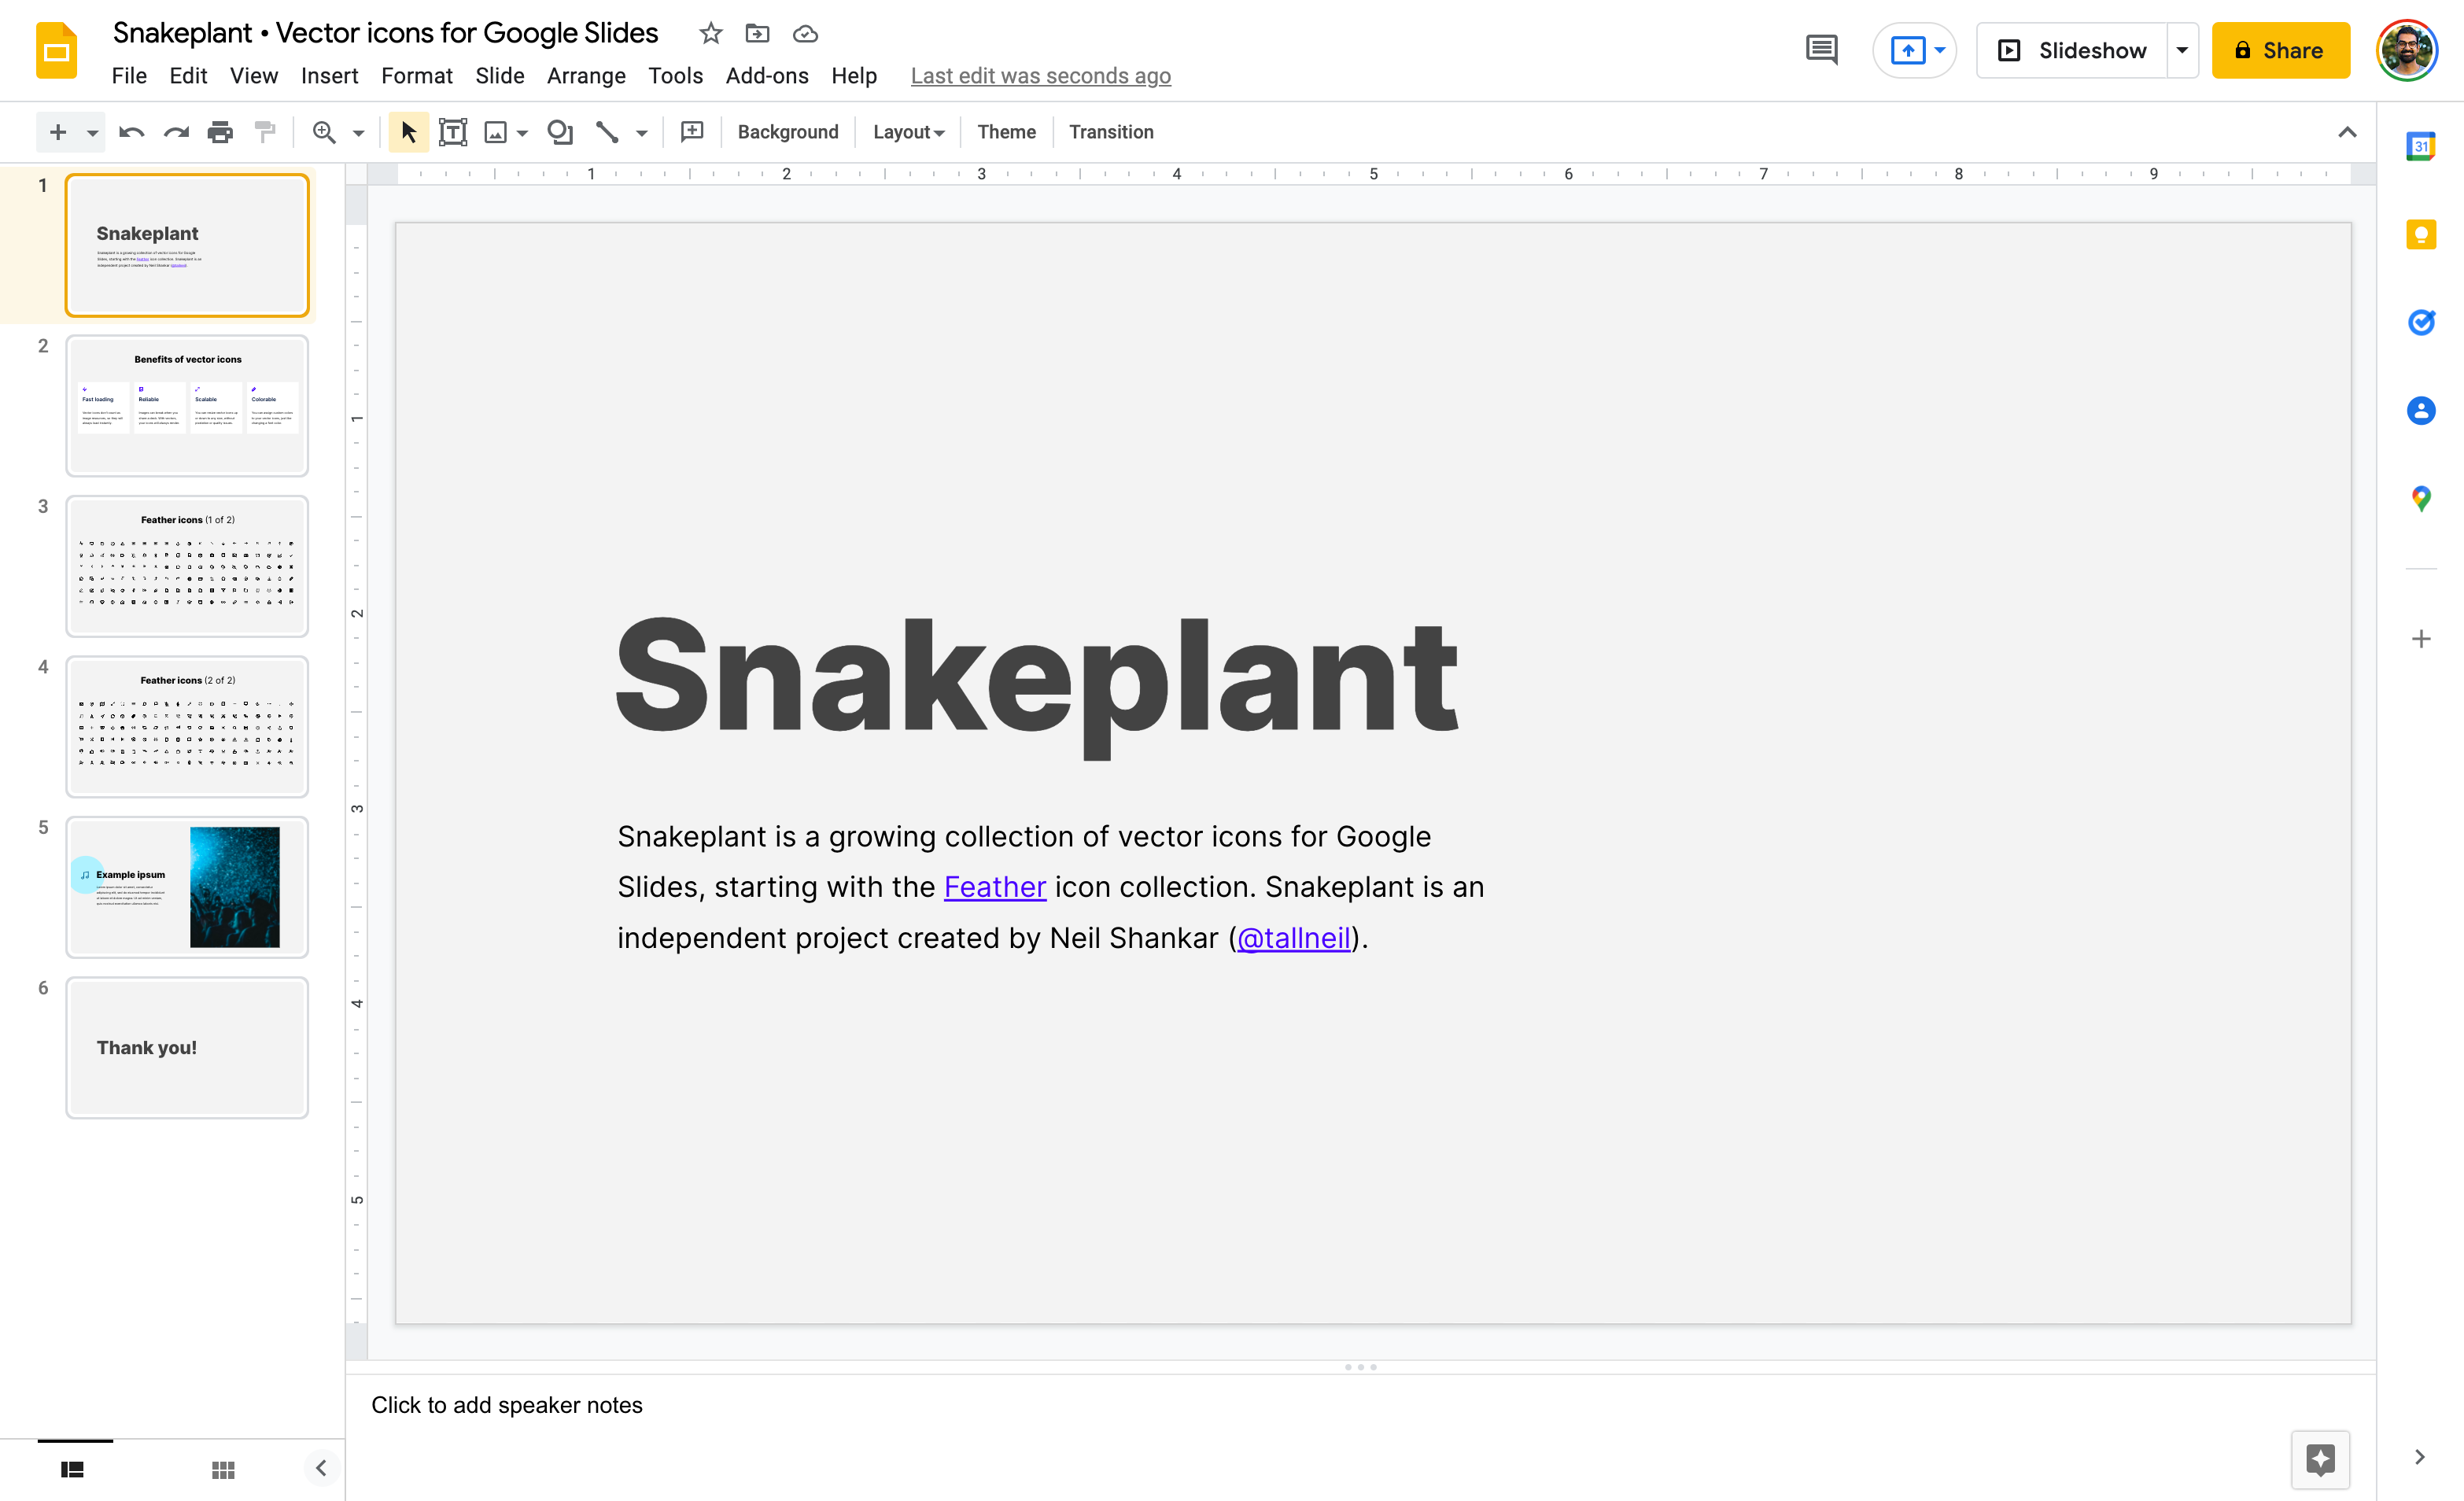Insert a comment using the toolbar icon

(691, 131)
